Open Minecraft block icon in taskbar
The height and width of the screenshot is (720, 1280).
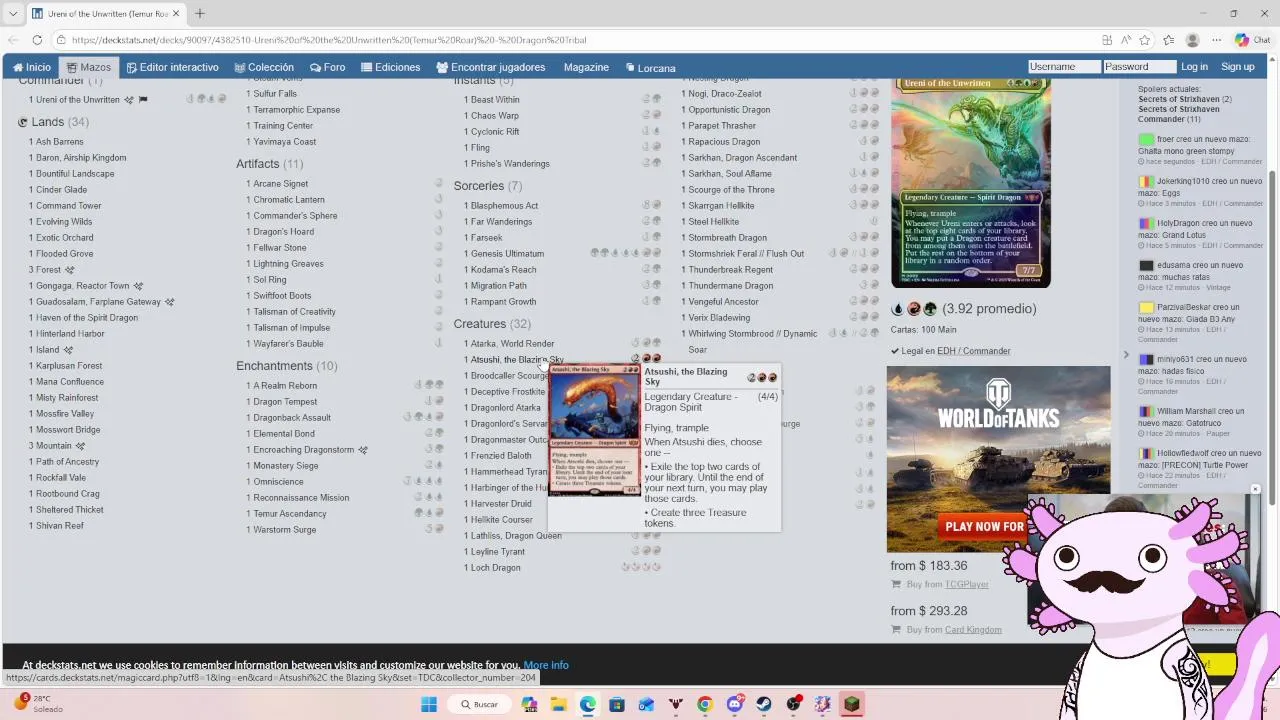[852, 704]
